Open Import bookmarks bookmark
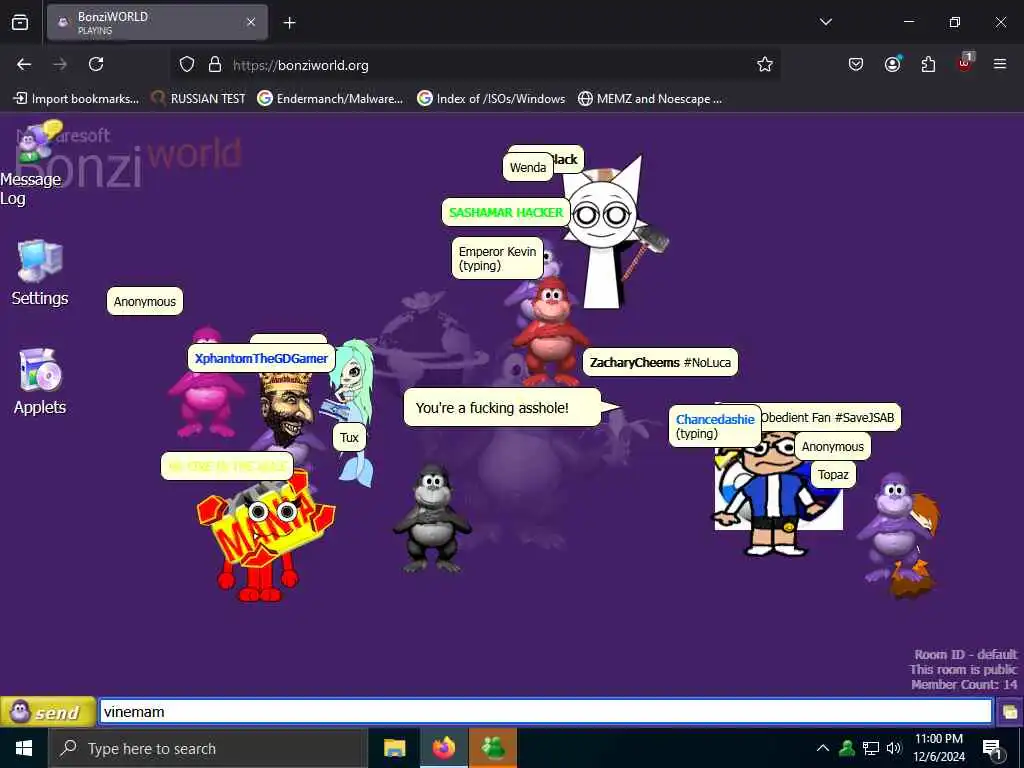The height and width of the screenshot is (768, 1024). [76, 99]
